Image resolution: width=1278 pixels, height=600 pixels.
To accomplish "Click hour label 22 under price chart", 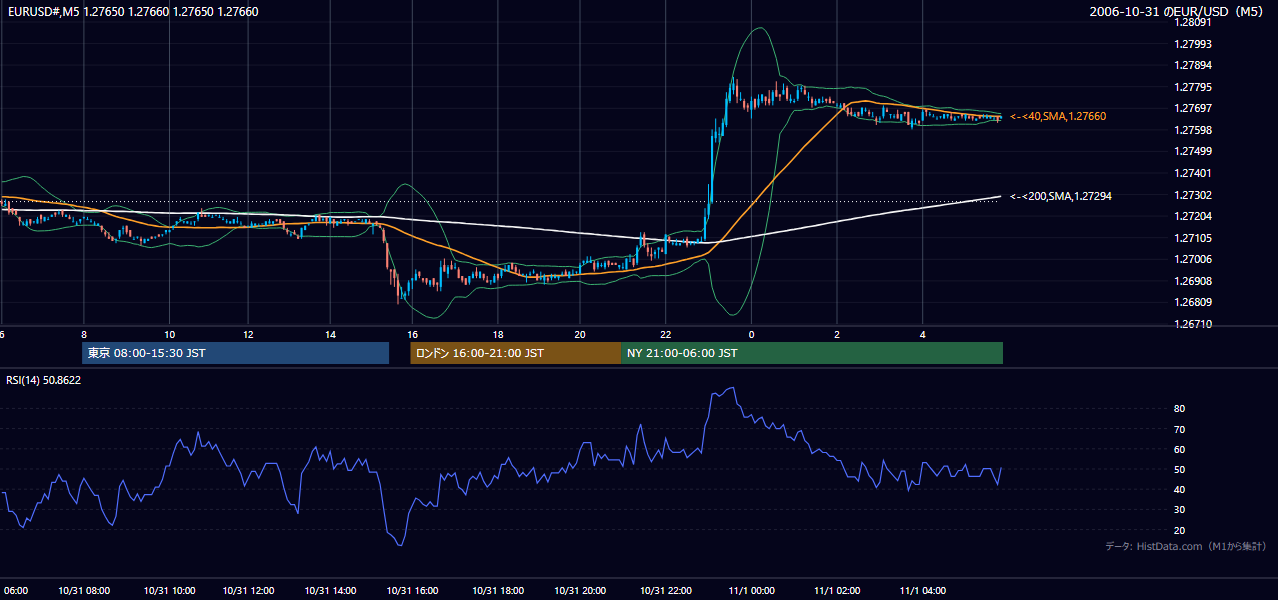I will (666, 334).
